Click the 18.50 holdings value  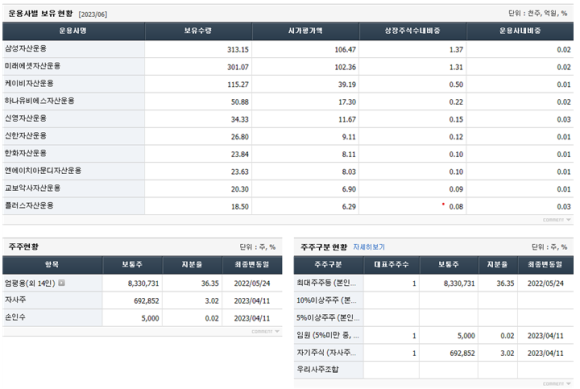click(x=240, y=206)
